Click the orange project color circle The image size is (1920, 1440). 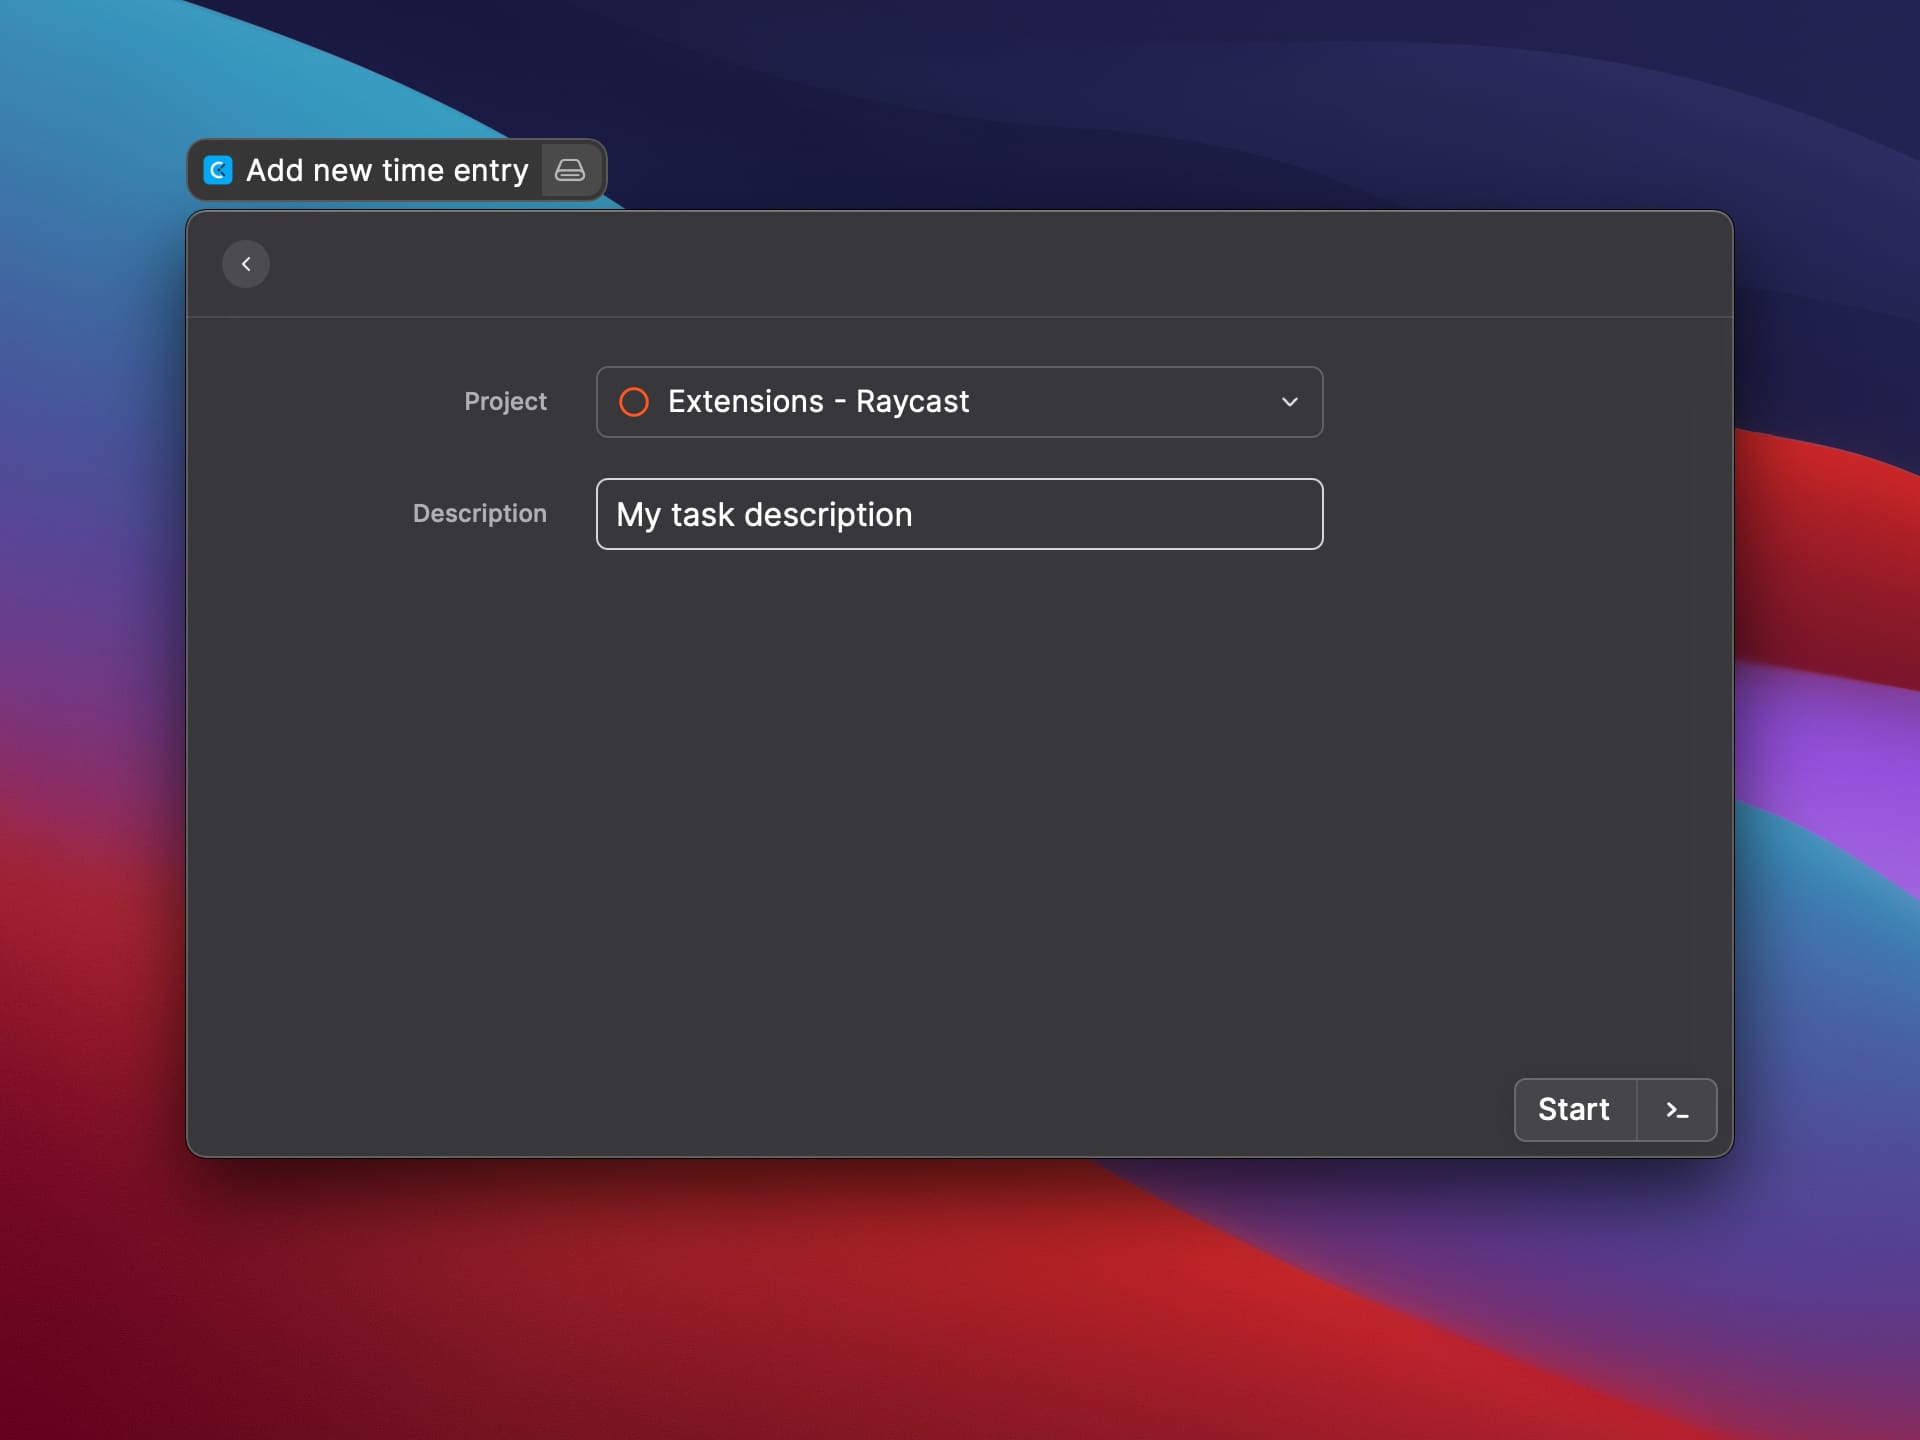[634, 402]
